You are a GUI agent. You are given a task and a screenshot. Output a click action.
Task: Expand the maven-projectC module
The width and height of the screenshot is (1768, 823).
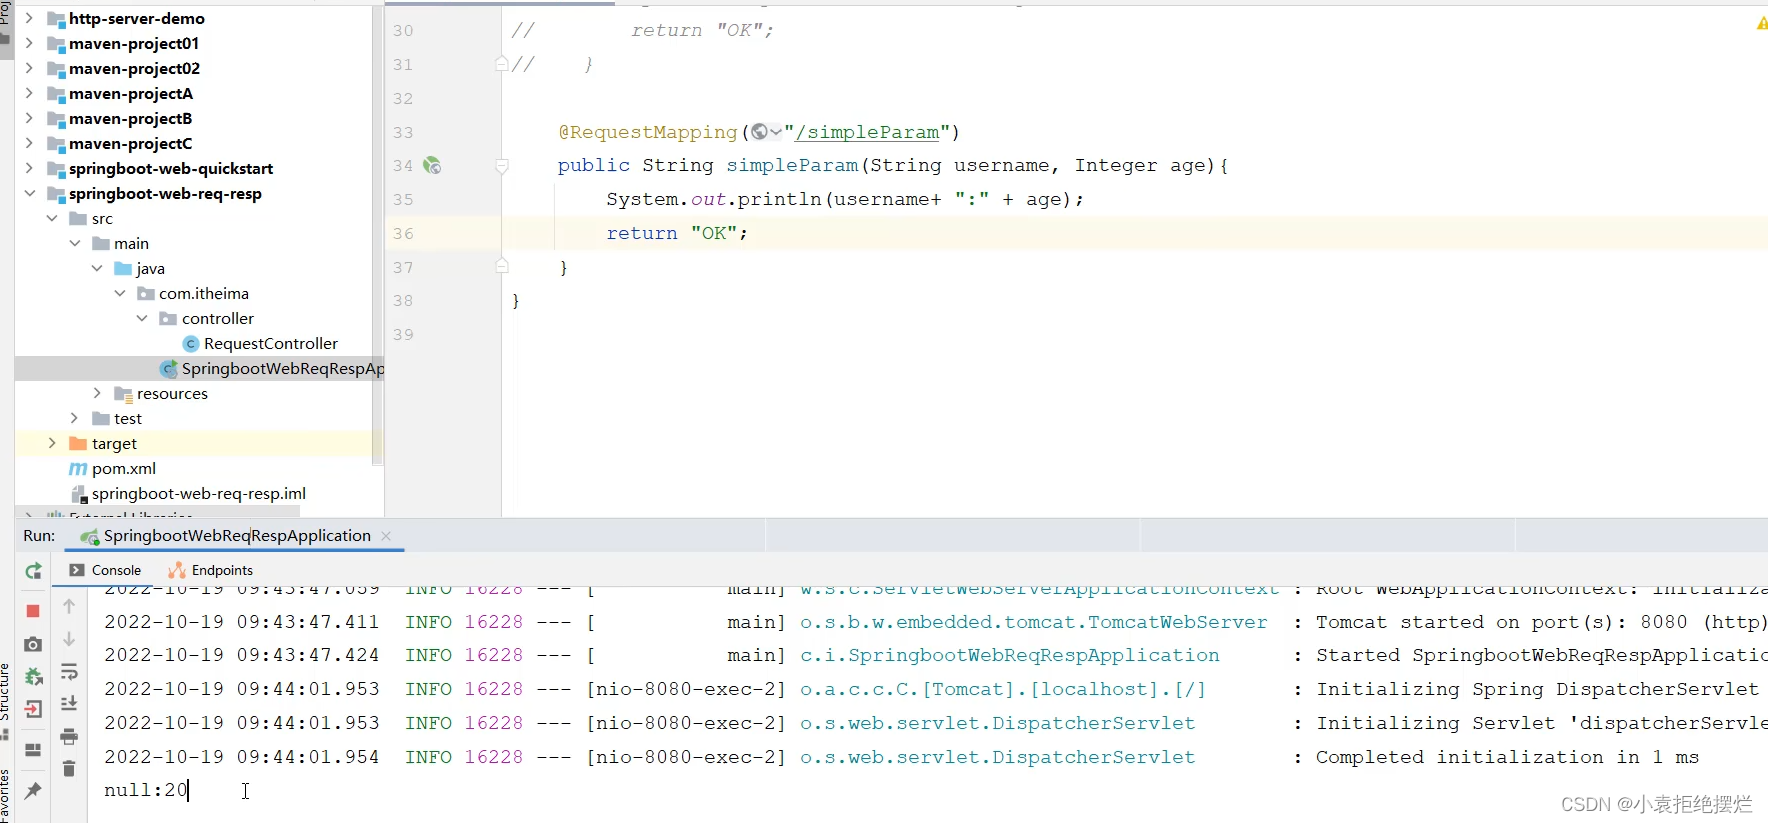[29, 143]
